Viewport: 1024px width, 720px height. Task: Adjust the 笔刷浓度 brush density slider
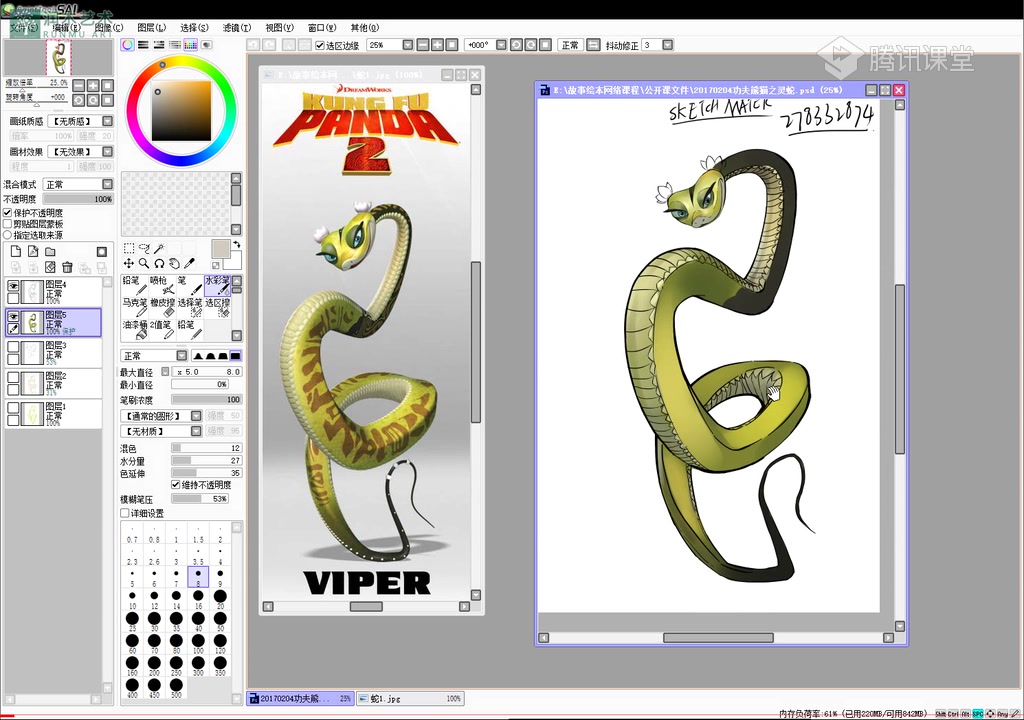coord(206,399)
